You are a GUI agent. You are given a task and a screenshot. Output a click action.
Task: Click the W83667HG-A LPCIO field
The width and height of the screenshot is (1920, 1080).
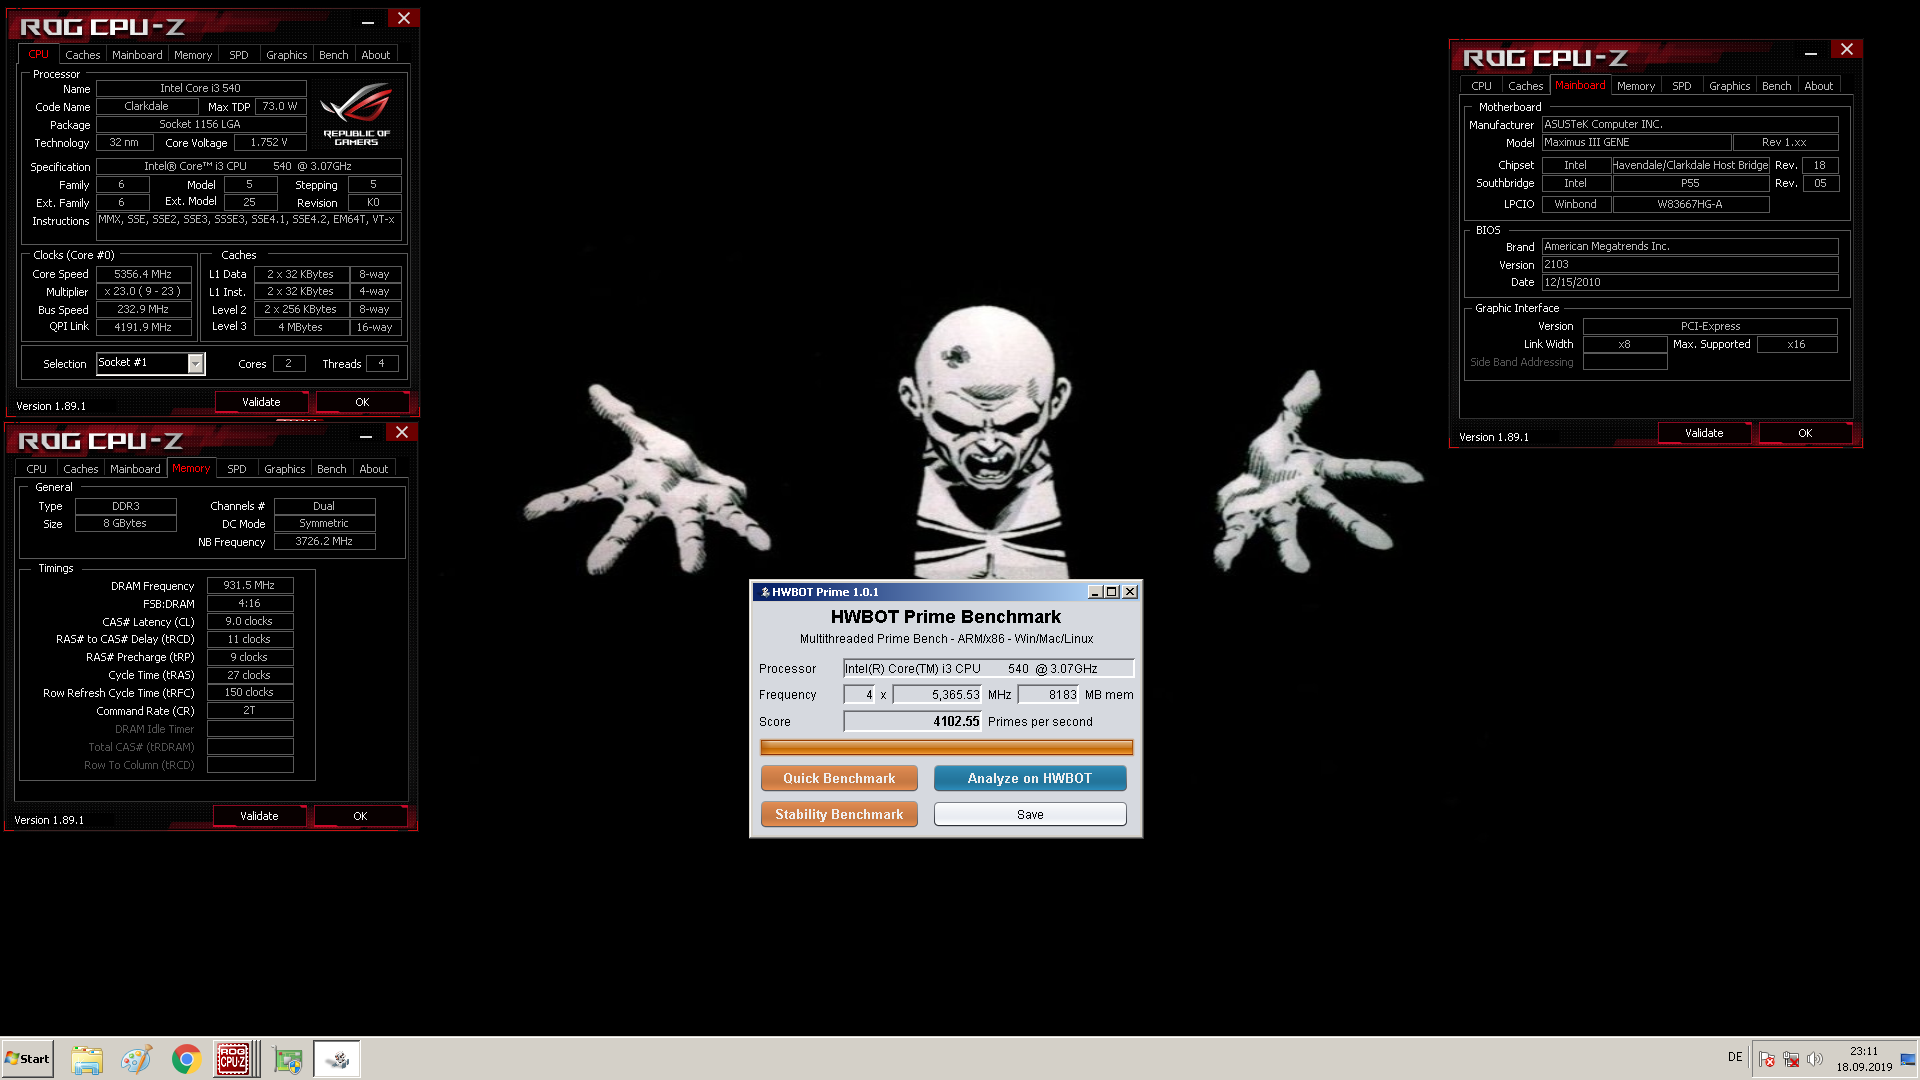tap(1690, 204)
